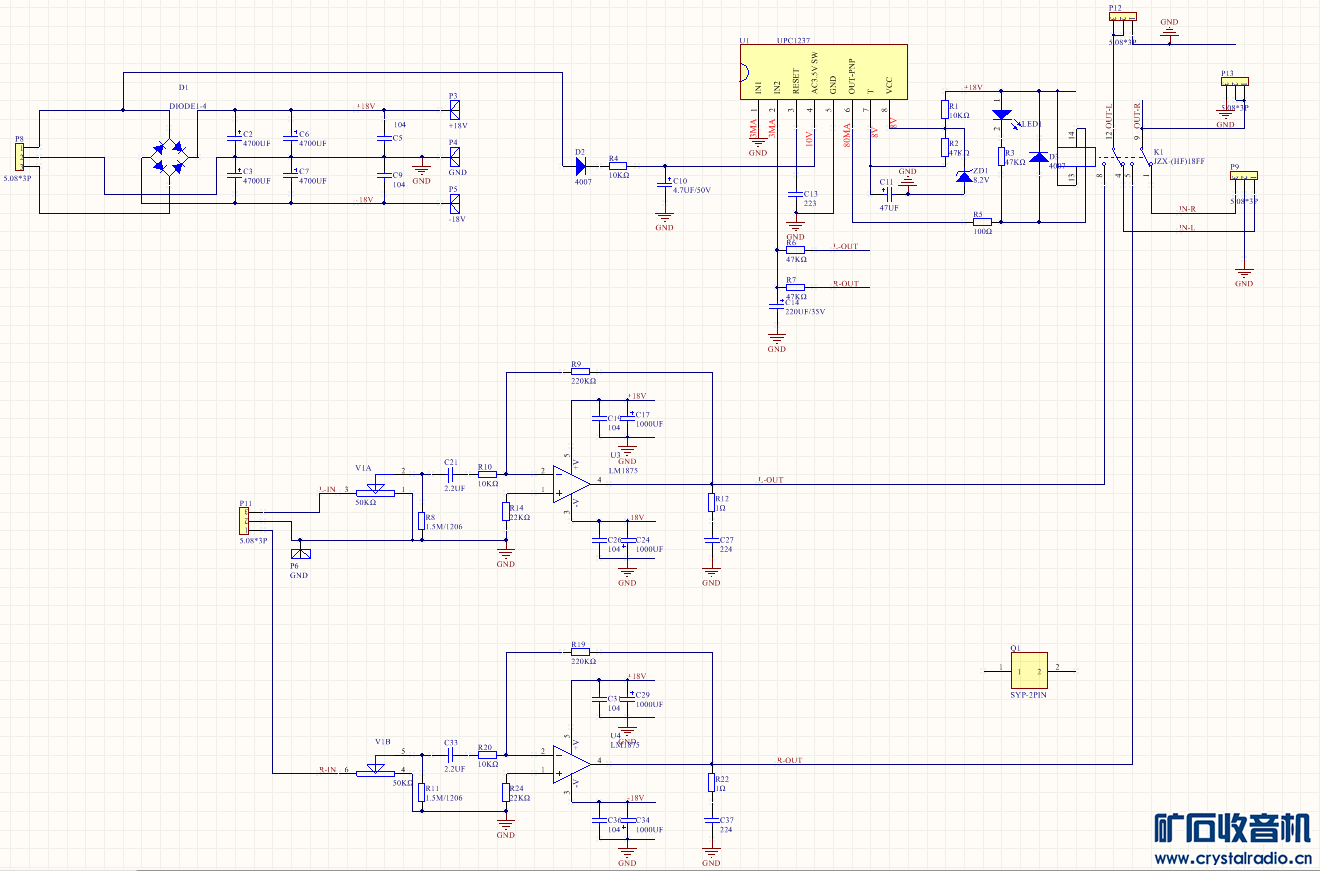Select the V1B potentiometer symbol
Image resolution: width=1320 pixels, height=871 pixels.
click(376, 769)
